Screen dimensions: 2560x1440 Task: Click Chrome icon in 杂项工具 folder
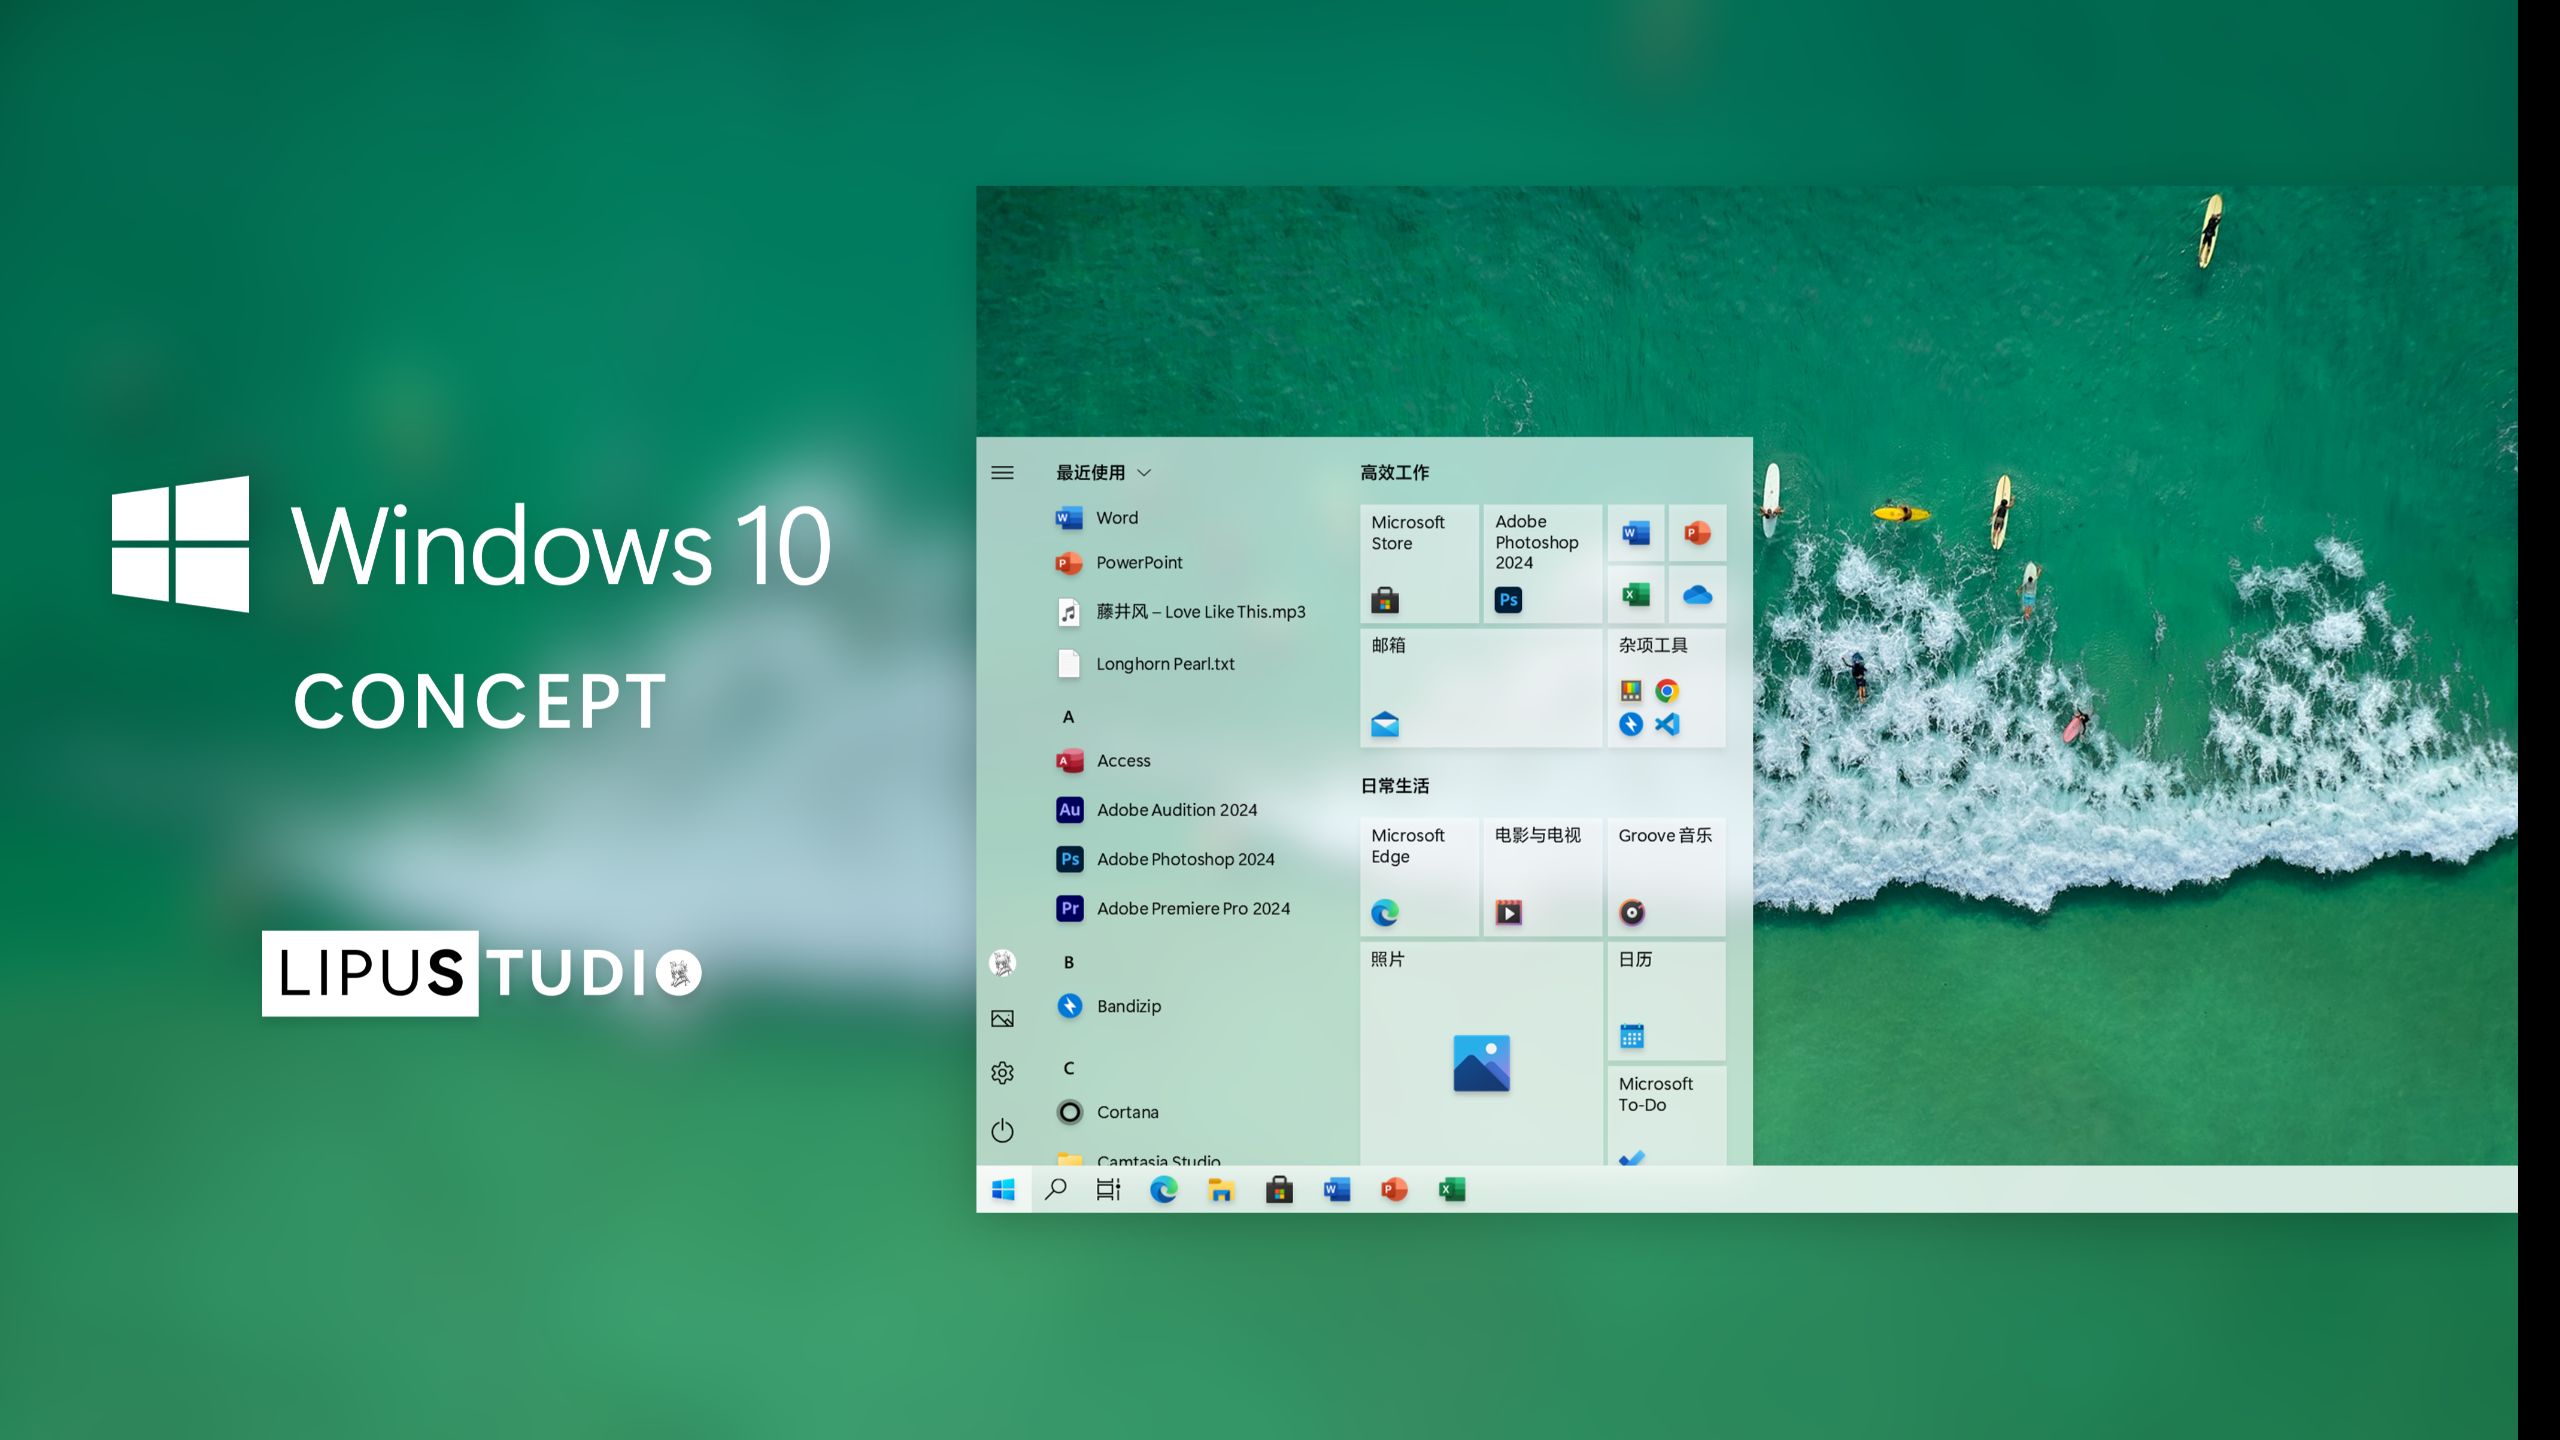(1666, 691)
